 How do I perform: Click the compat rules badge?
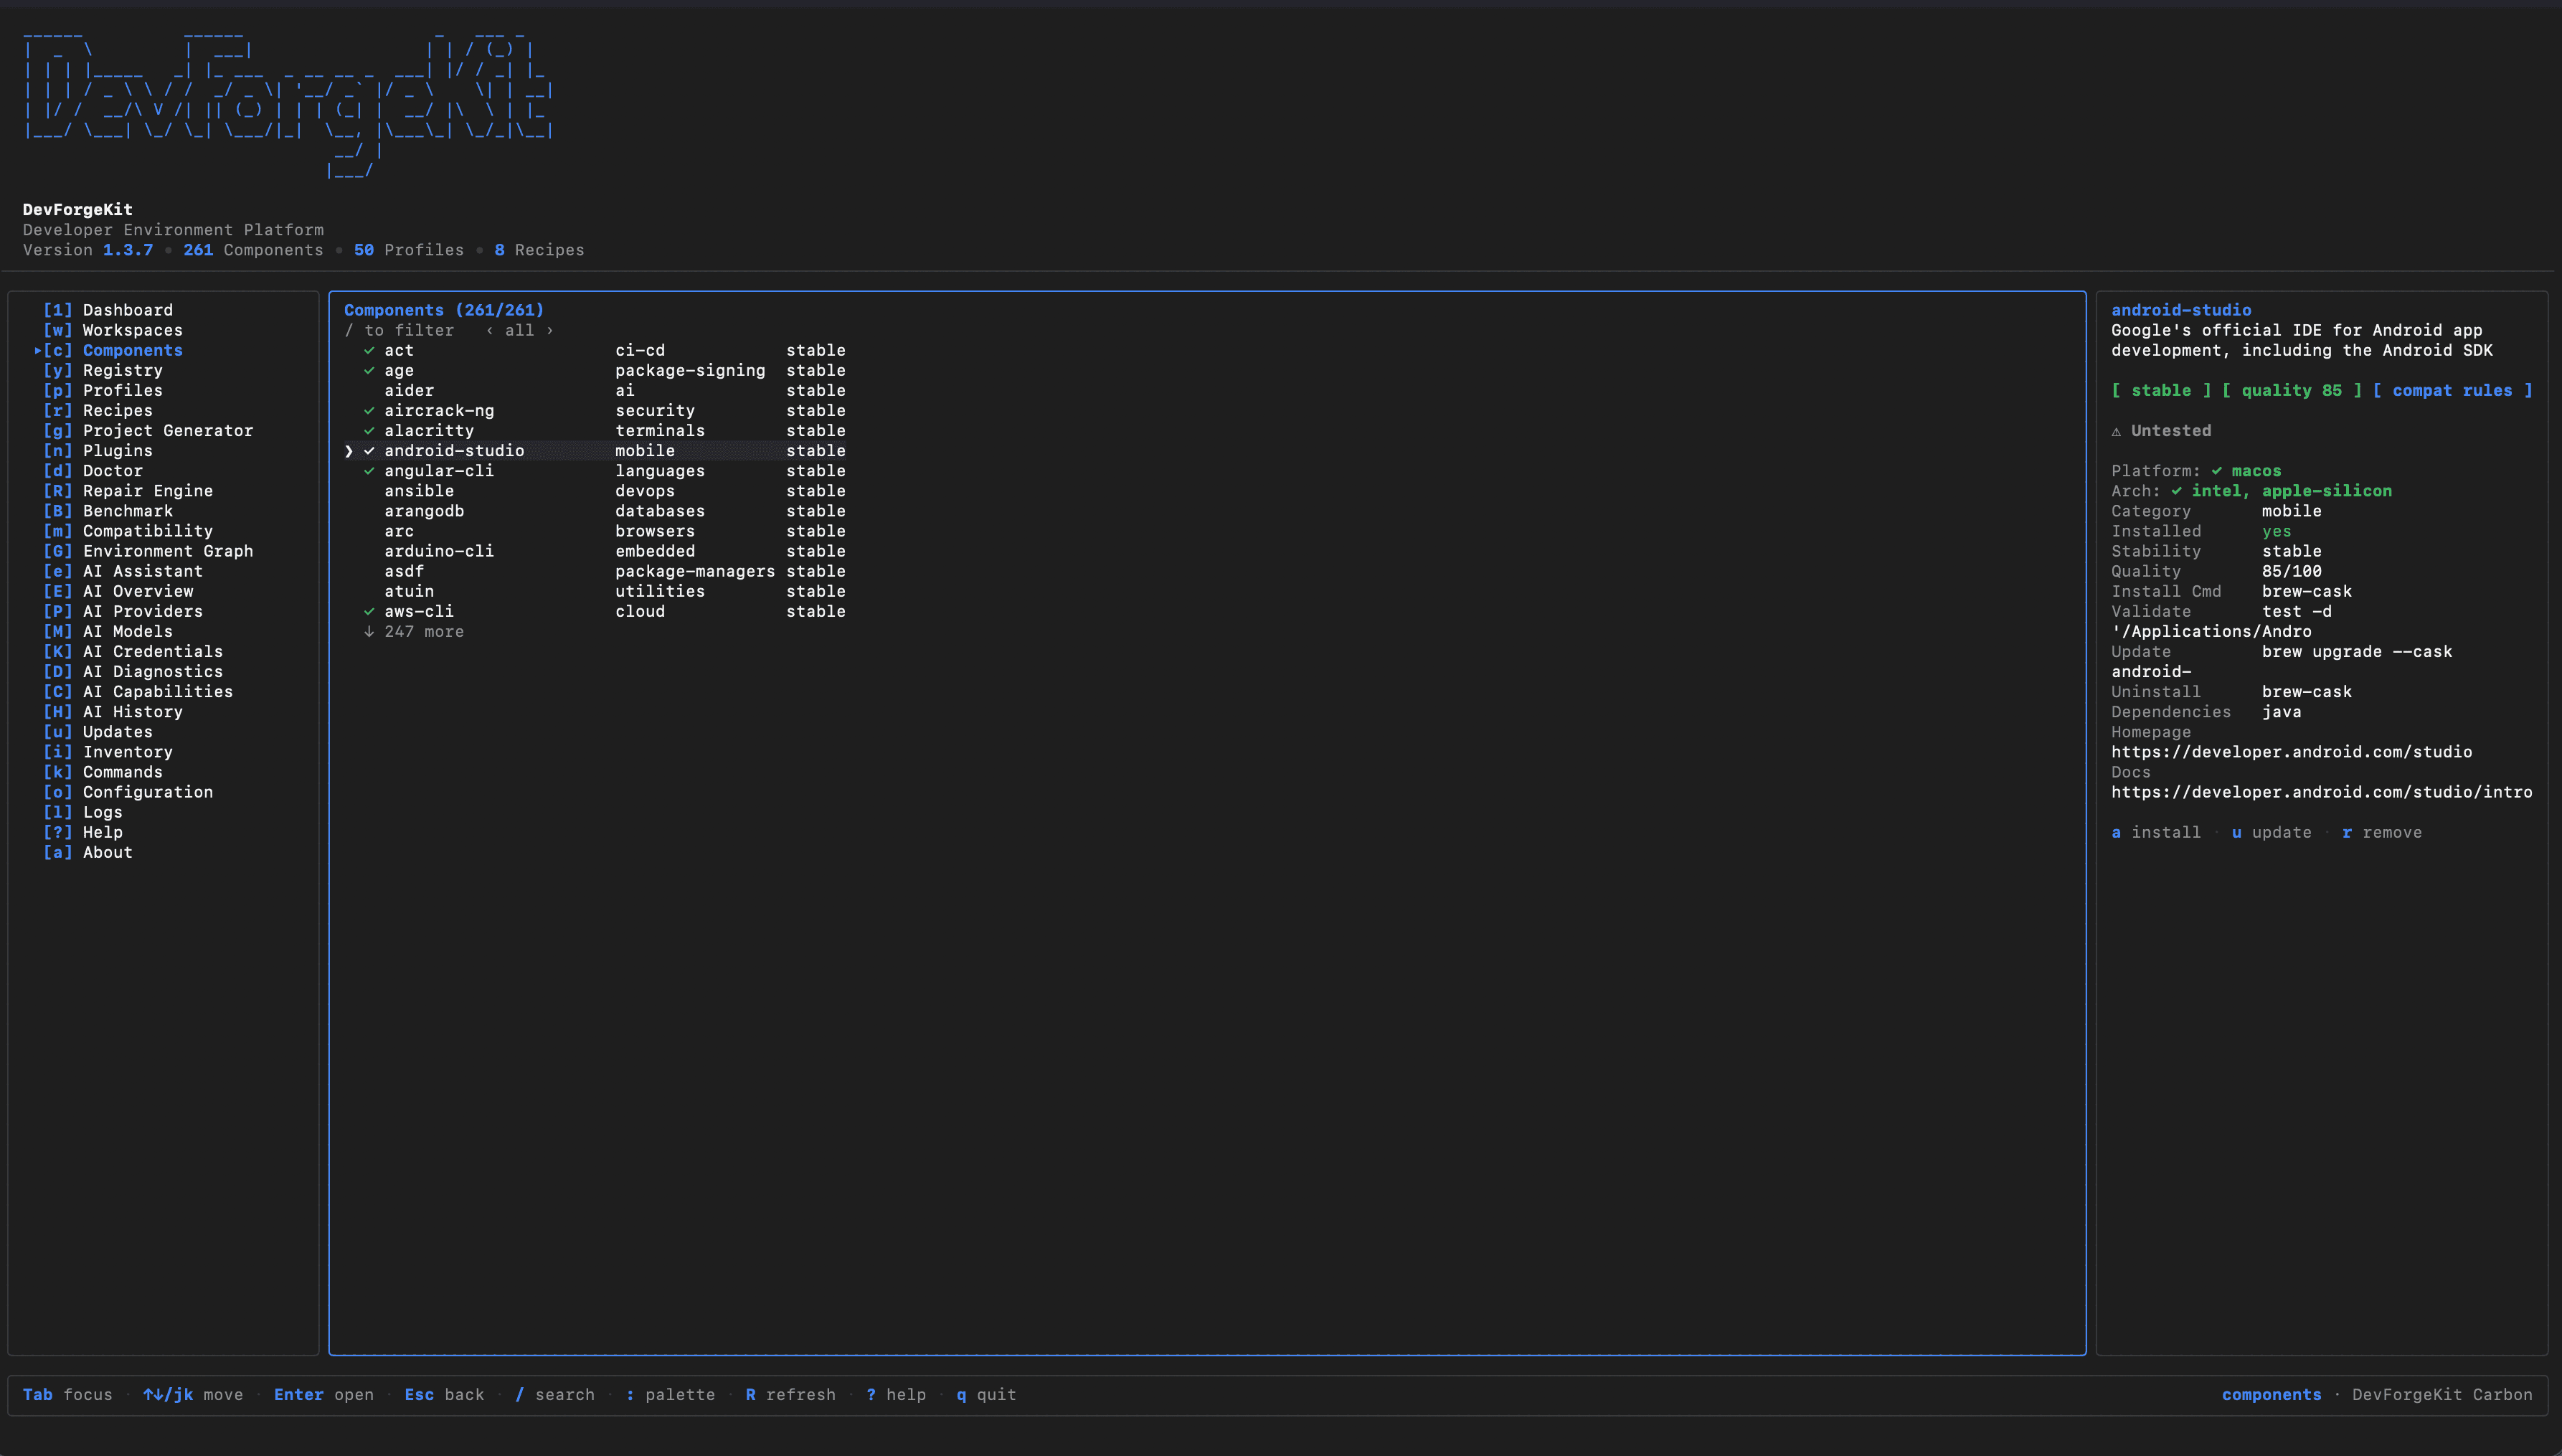tap(2453, 390)
